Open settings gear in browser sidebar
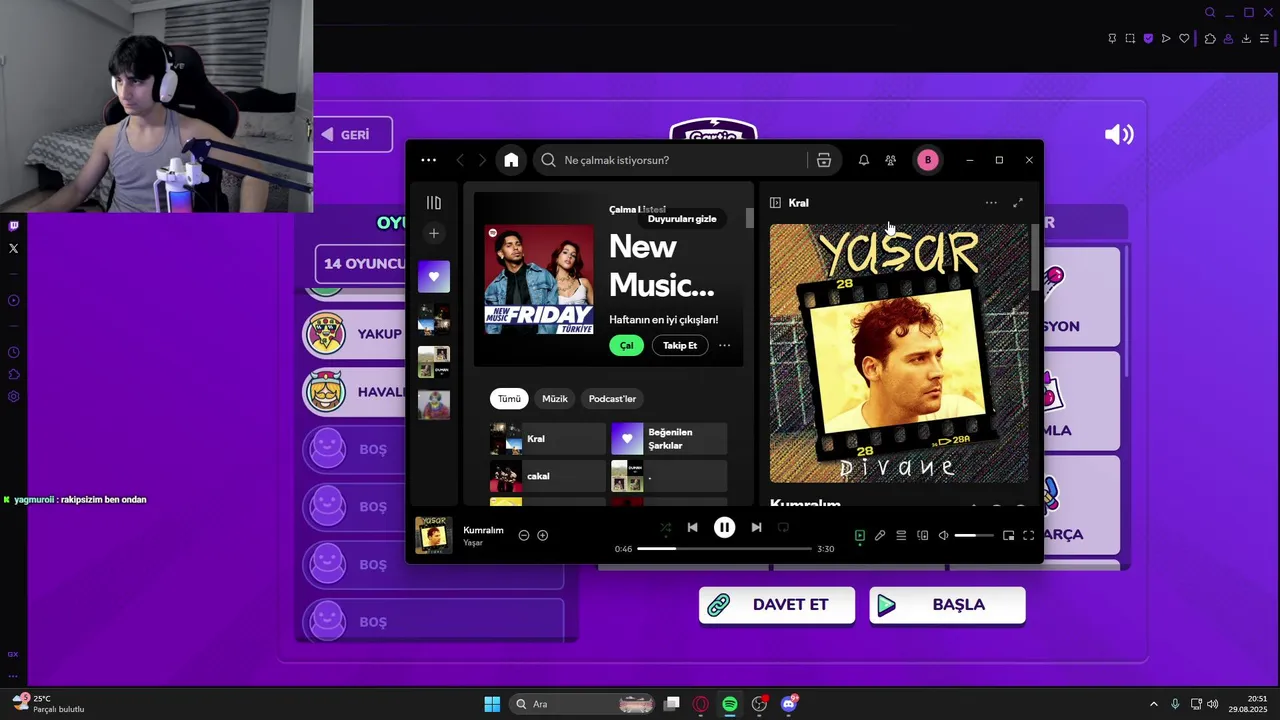Screen dimensions: 1280x720 pos(13,396)
